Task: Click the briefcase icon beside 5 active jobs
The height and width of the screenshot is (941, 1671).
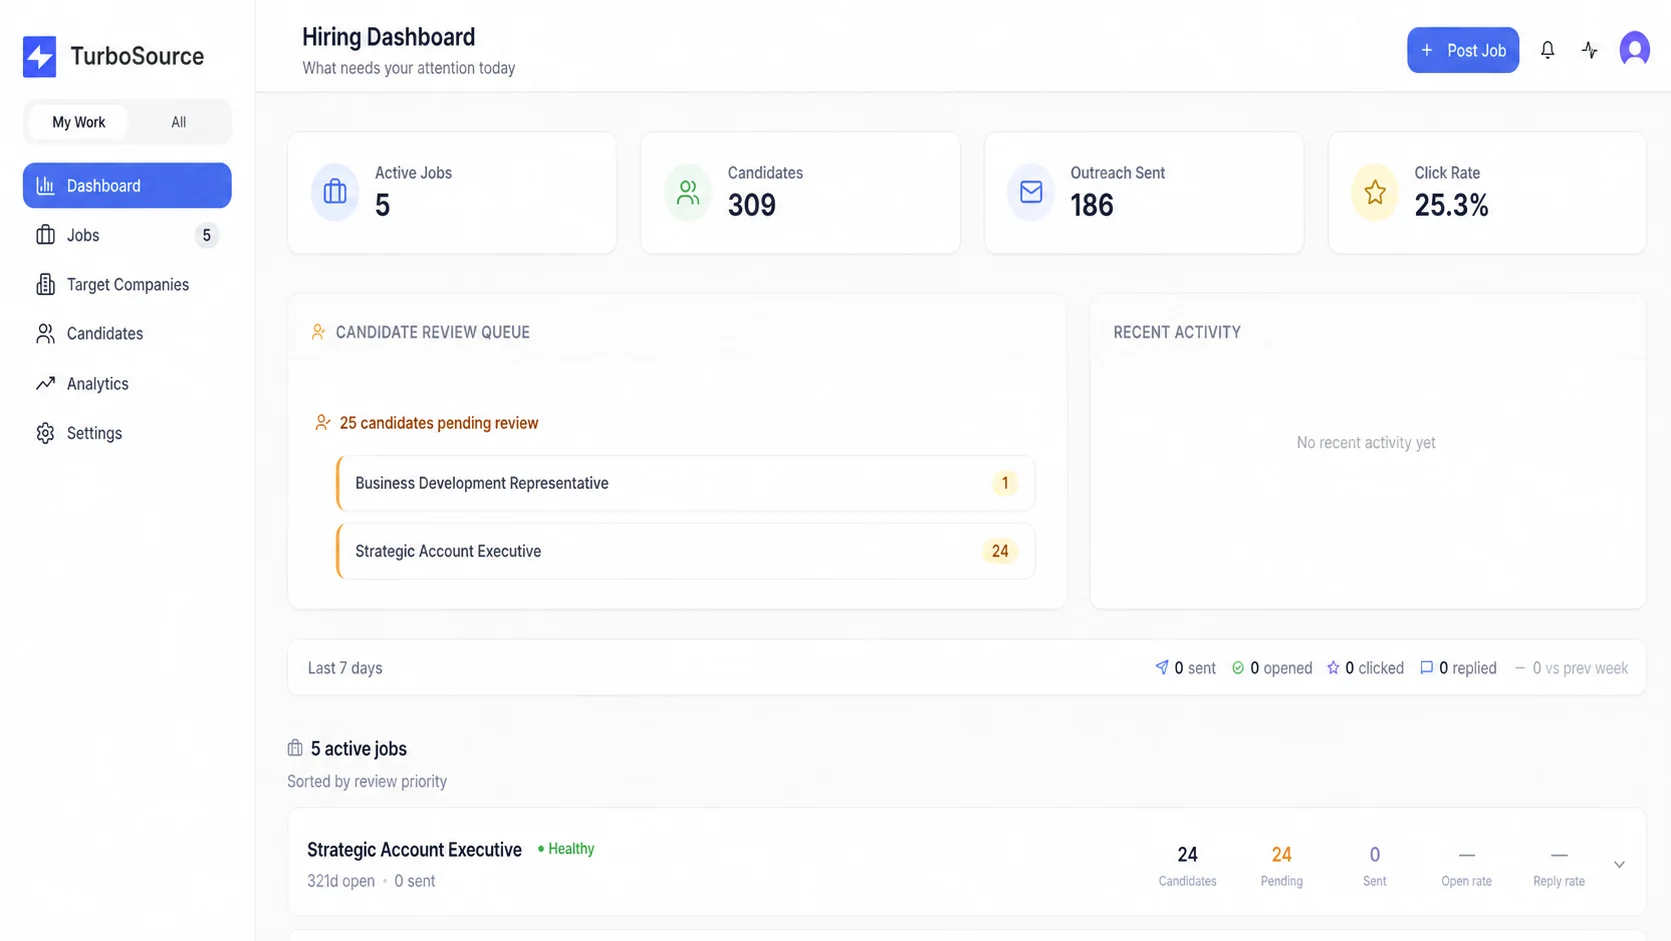Action: [295, 748]
